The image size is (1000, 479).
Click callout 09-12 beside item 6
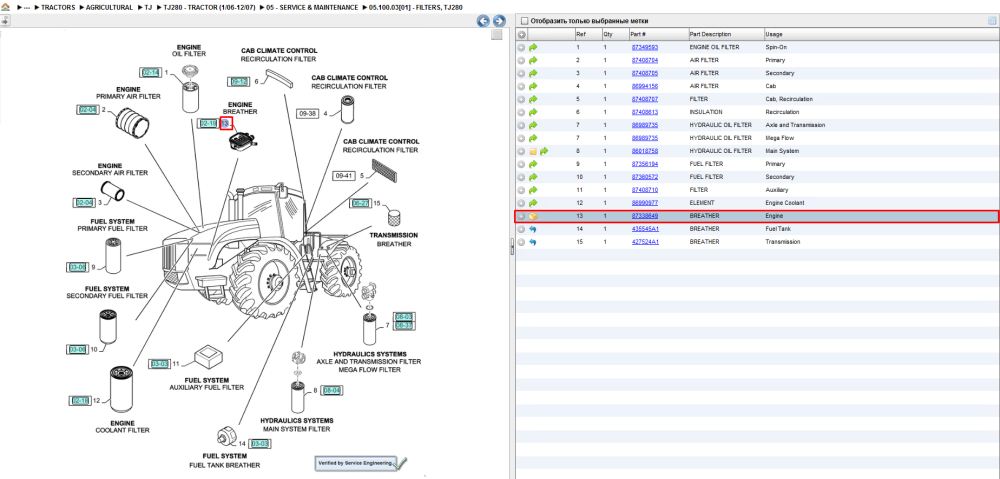[x=239, y=82]
